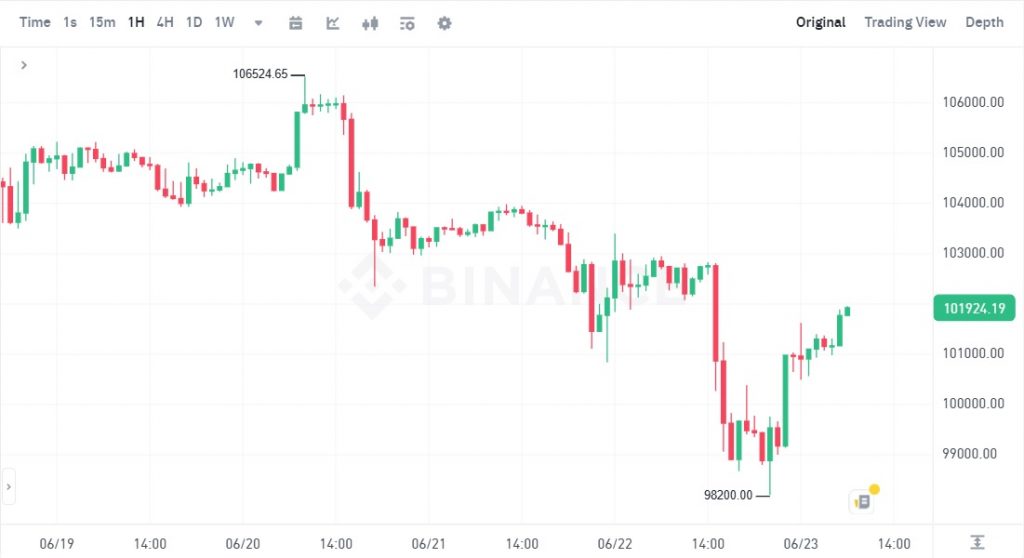Click the news feed icon with yellow dot
Viewport: 1024px width, 558px height.
click(x=861, y=501)
